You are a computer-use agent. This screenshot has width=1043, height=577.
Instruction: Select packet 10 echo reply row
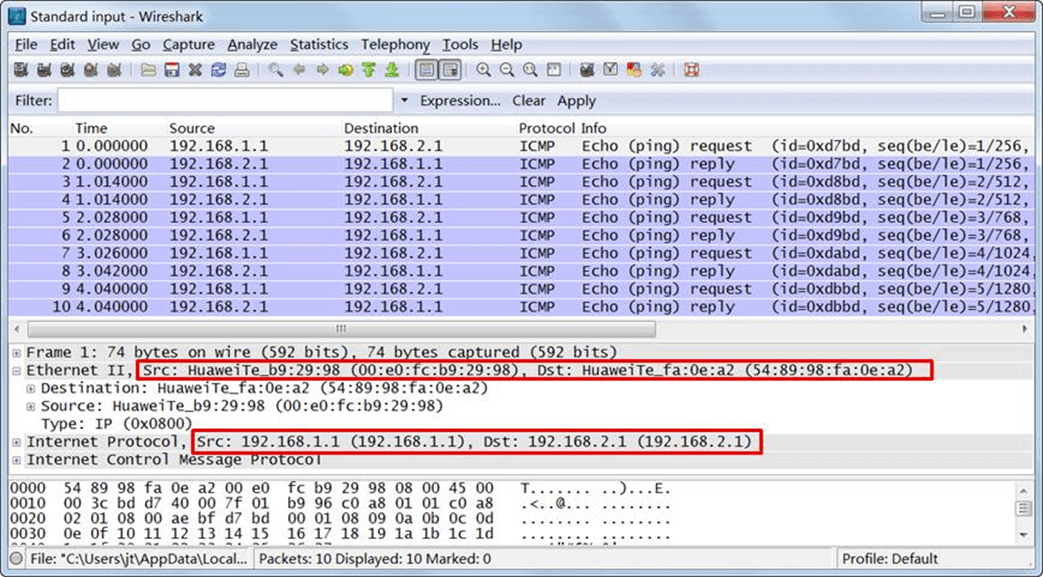pos(521,307)
